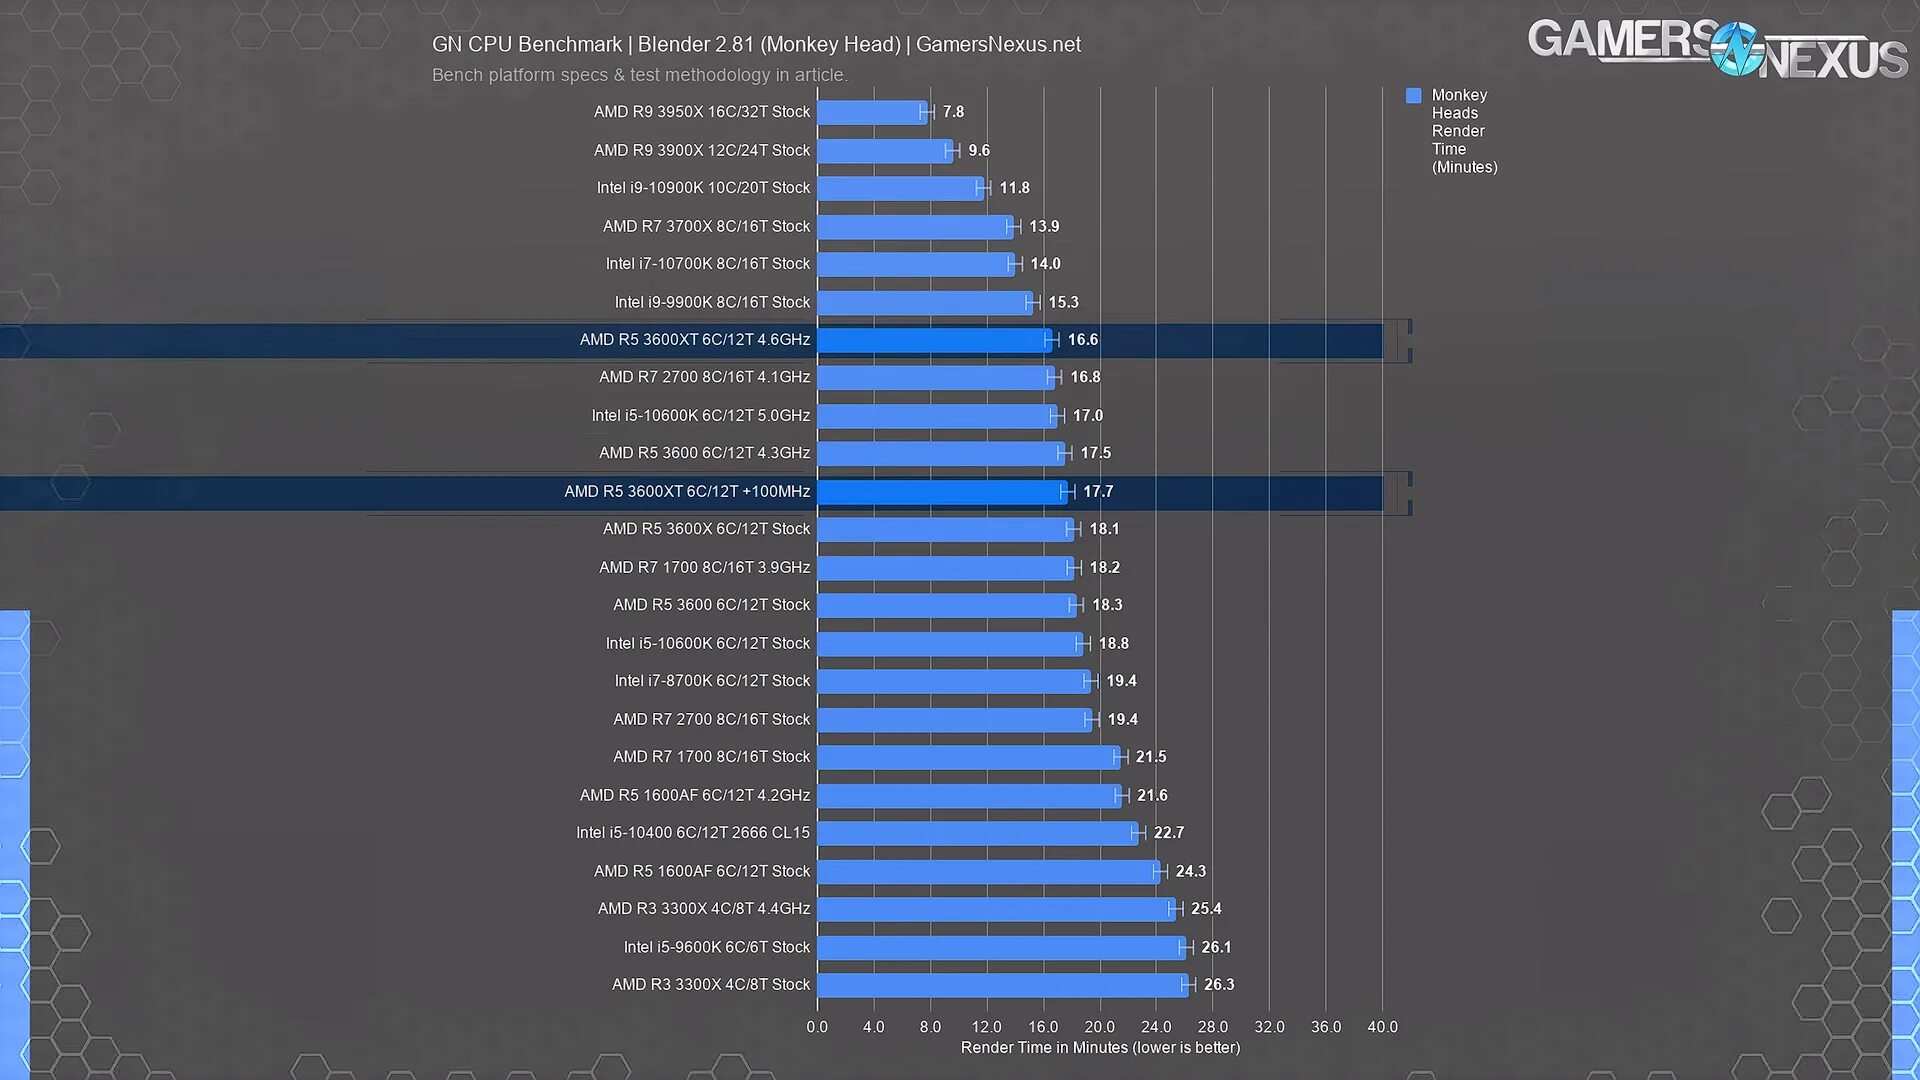The height and width of the screenshot is (1080, 1920).
Task: Click the 0.0 tick on the x-axis
Action: 817,1027
